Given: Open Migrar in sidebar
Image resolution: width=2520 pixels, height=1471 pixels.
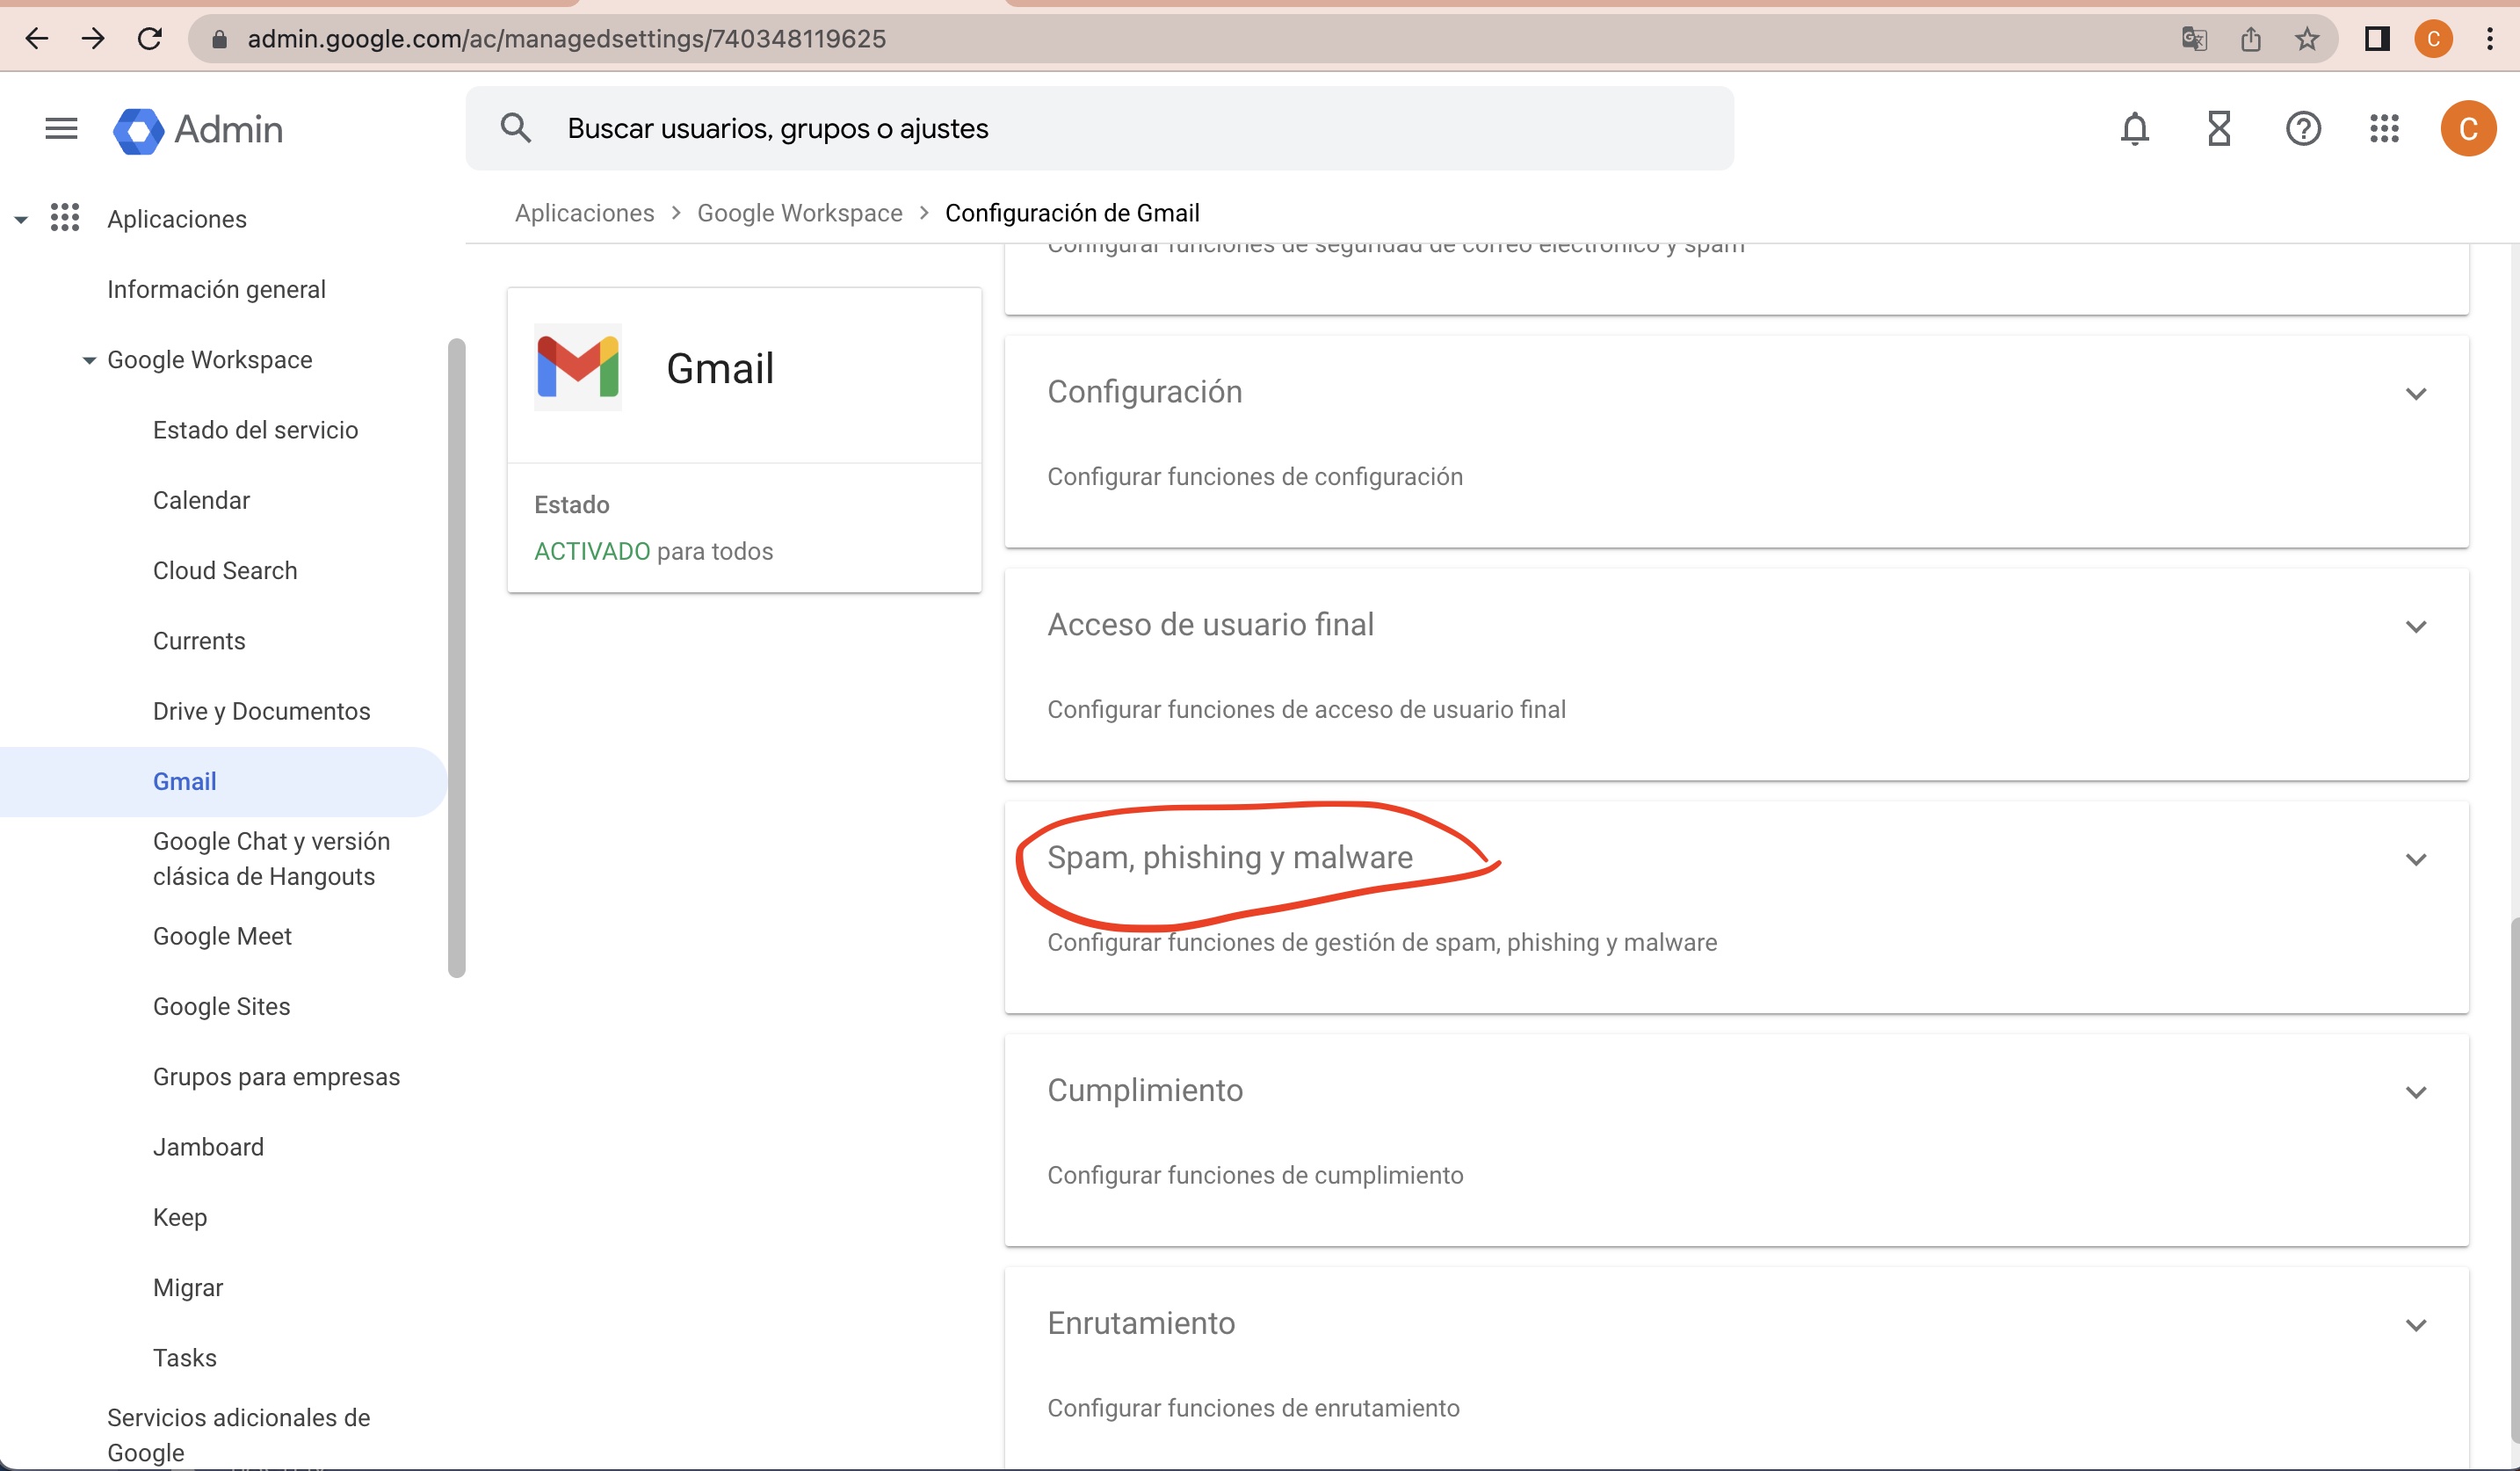Looking at the screenshot, I should [188, 1288].
